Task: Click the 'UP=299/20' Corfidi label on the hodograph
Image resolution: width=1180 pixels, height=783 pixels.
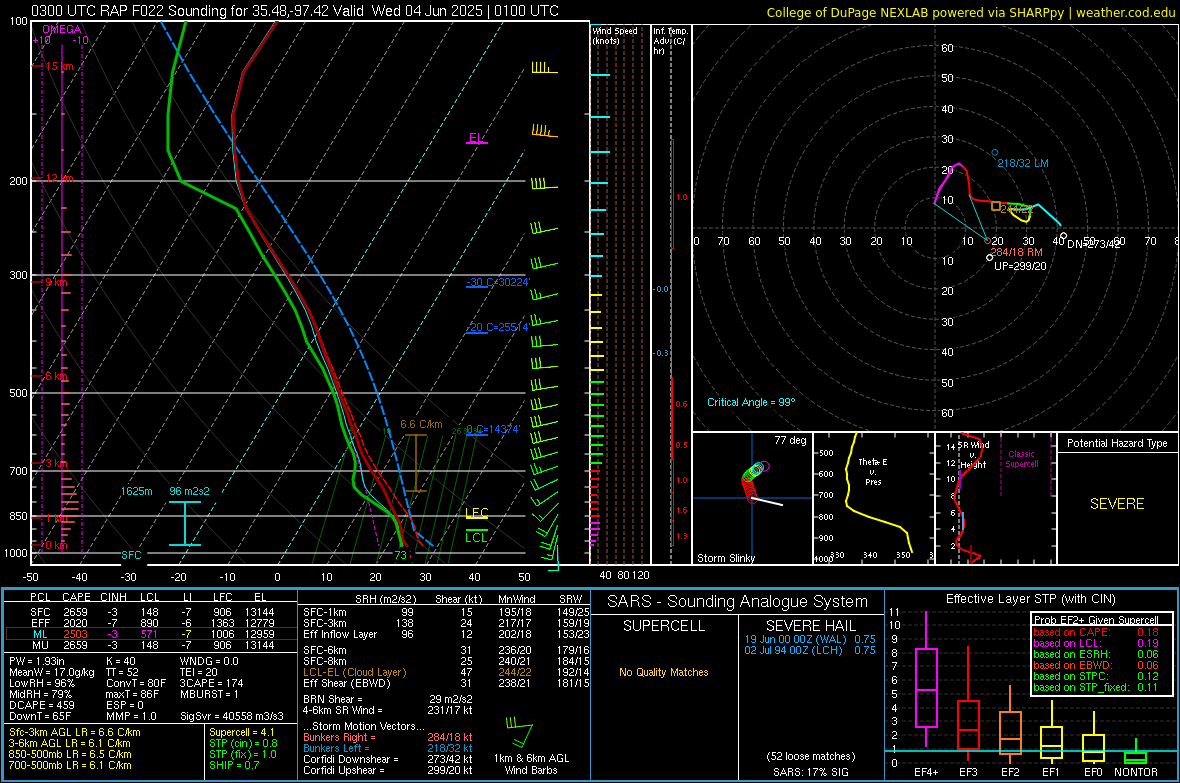Action: click(1020, 266)
